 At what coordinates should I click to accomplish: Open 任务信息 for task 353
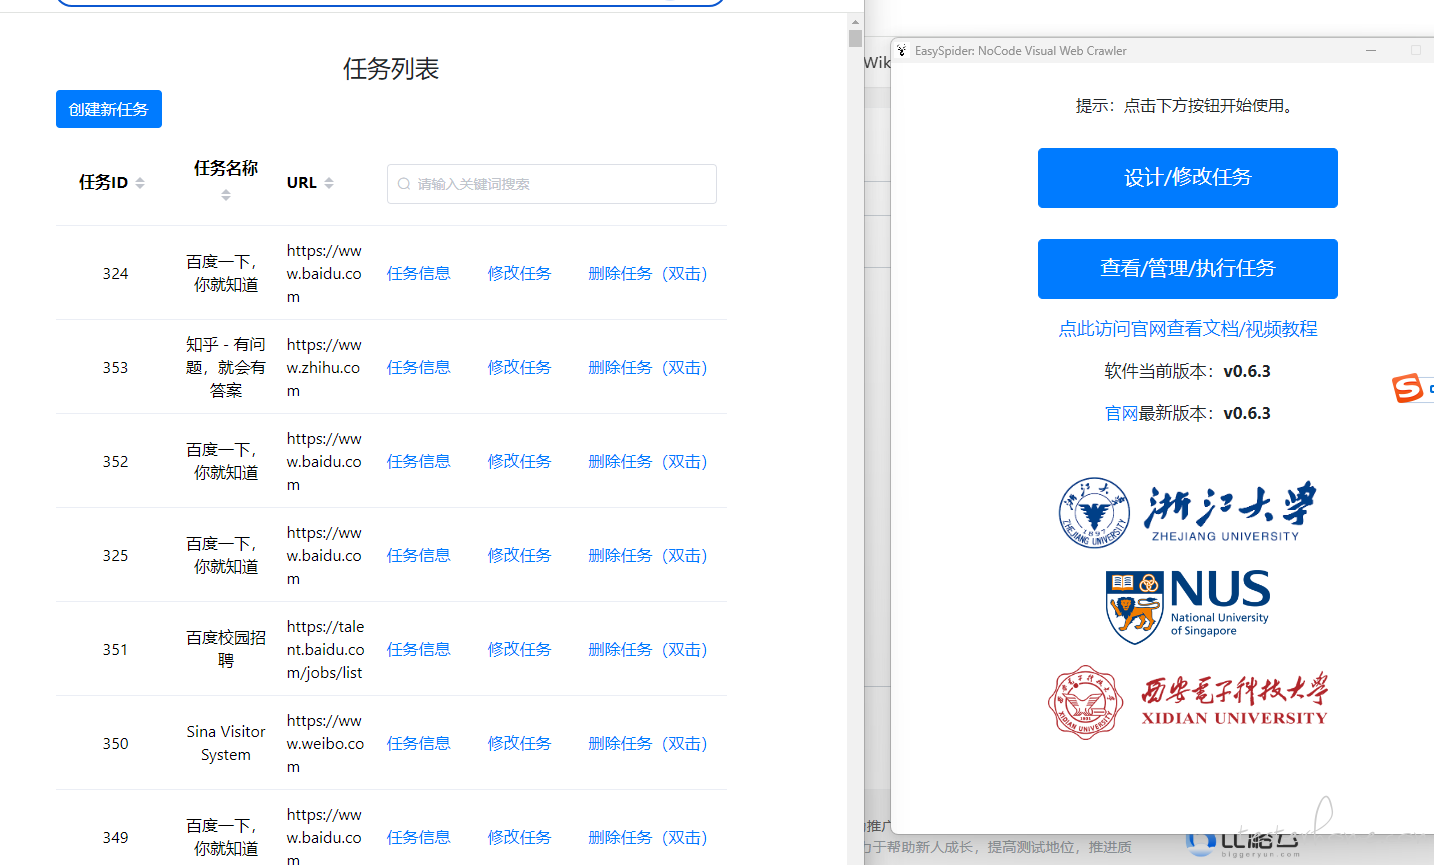[419, 367]
